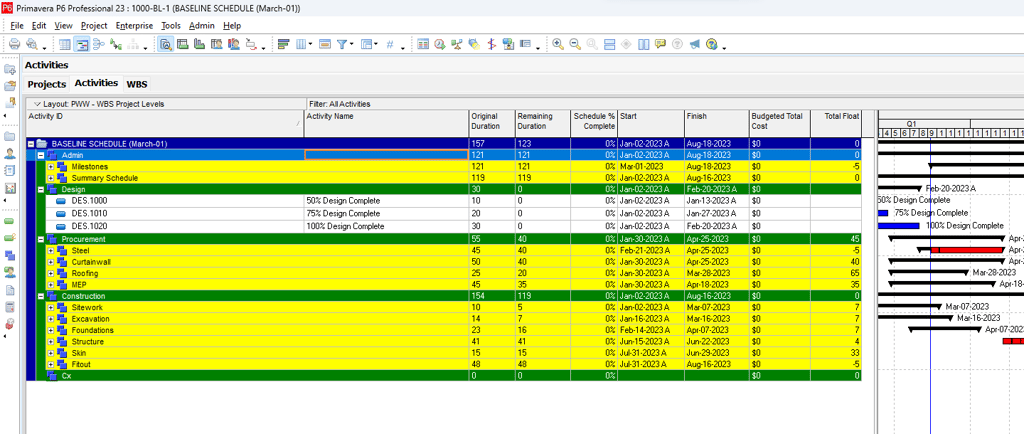This screenshot has width=1024, height=434.
Task: Click the Level Resources icon
Action: click(457, 44)
